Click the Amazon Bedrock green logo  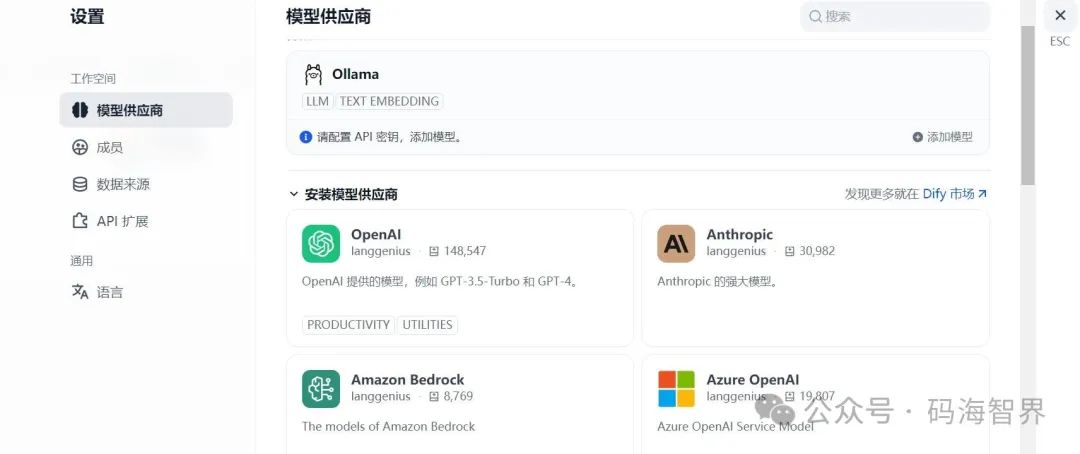(321, 389)
